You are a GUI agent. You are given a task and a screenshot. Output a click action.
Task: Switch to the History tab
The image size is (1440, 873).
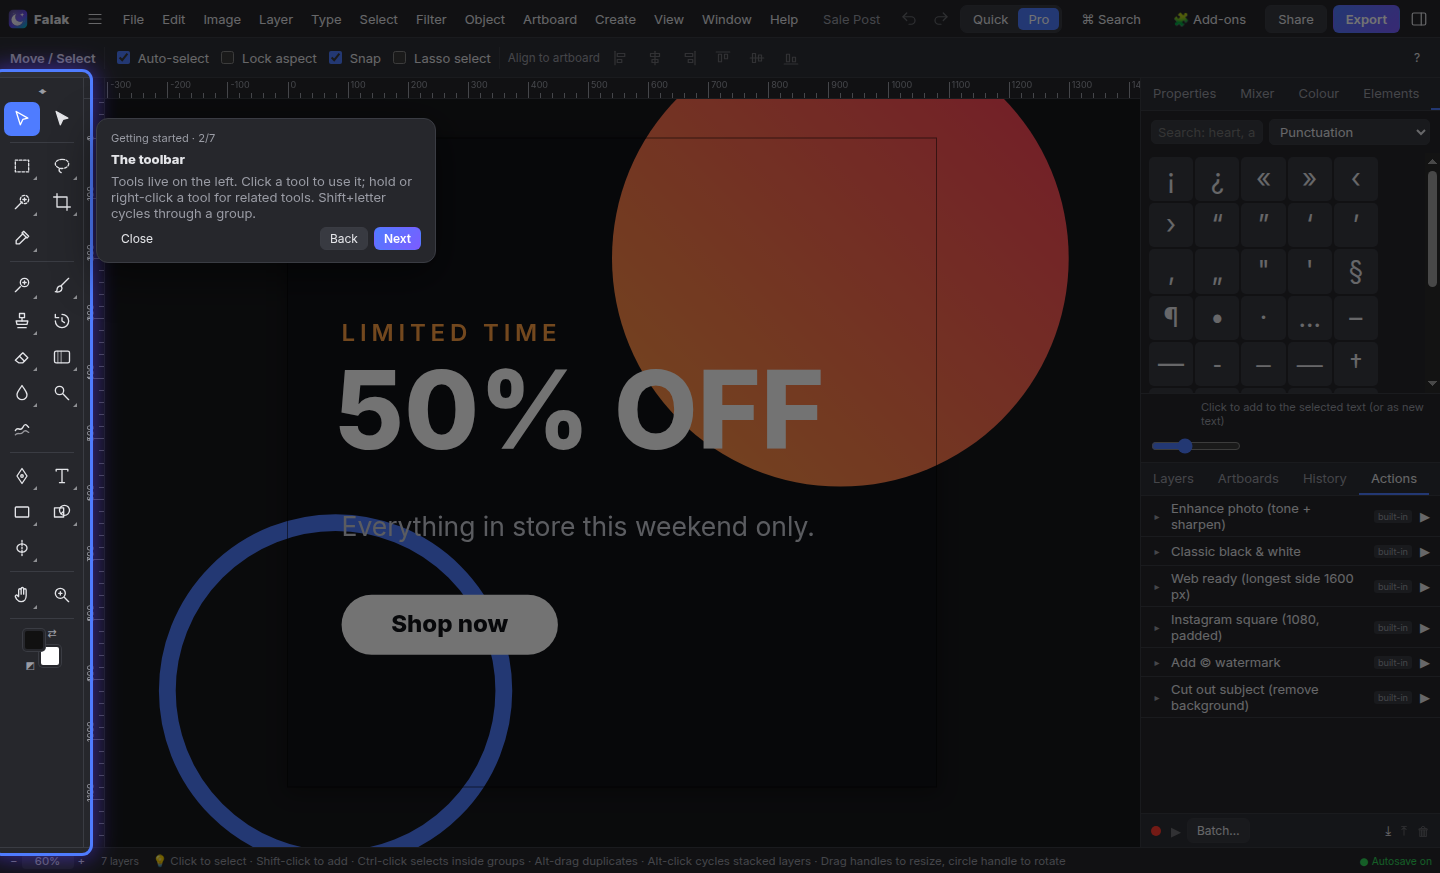click(1324, 479)
